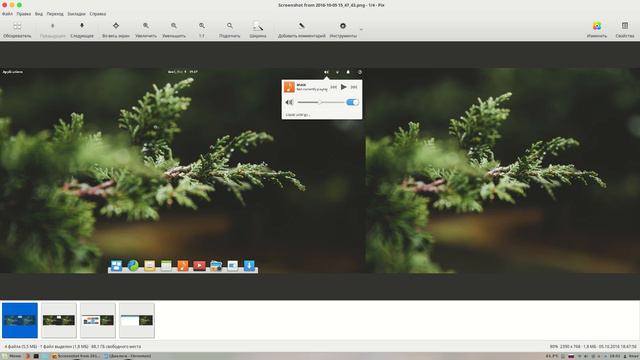This screenshot has width=640, height=360.
Task: Select the fourth thumbnail in filmstrip
Action: [x=137, y=320]
